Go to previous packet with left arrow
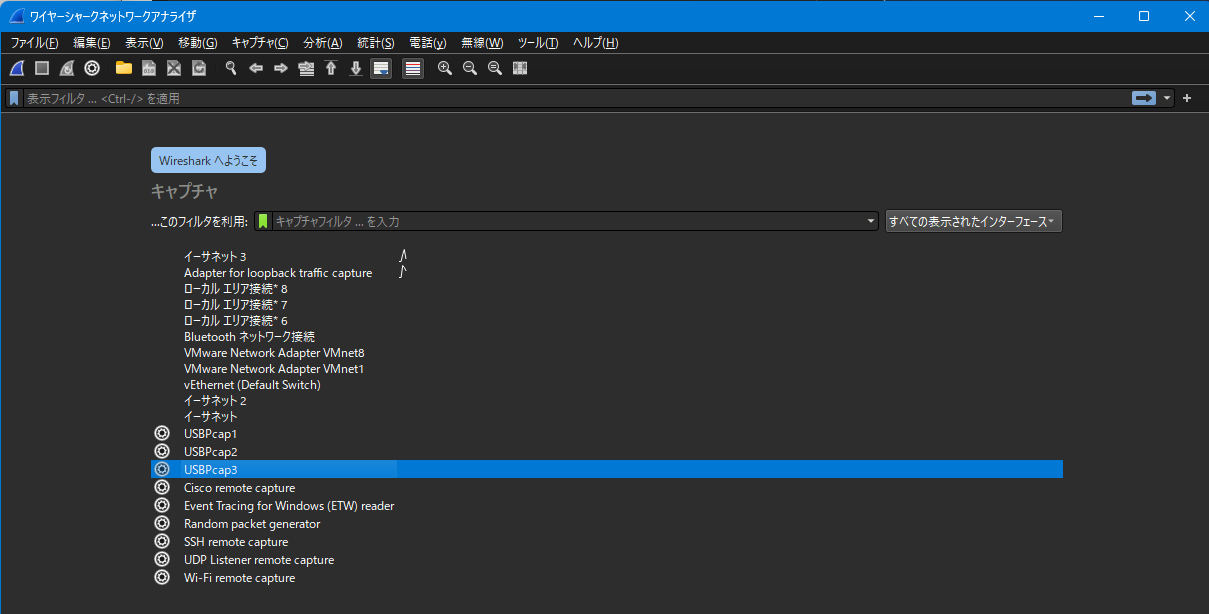Viewport: 1209px width, 614px height. coord(256,68)
